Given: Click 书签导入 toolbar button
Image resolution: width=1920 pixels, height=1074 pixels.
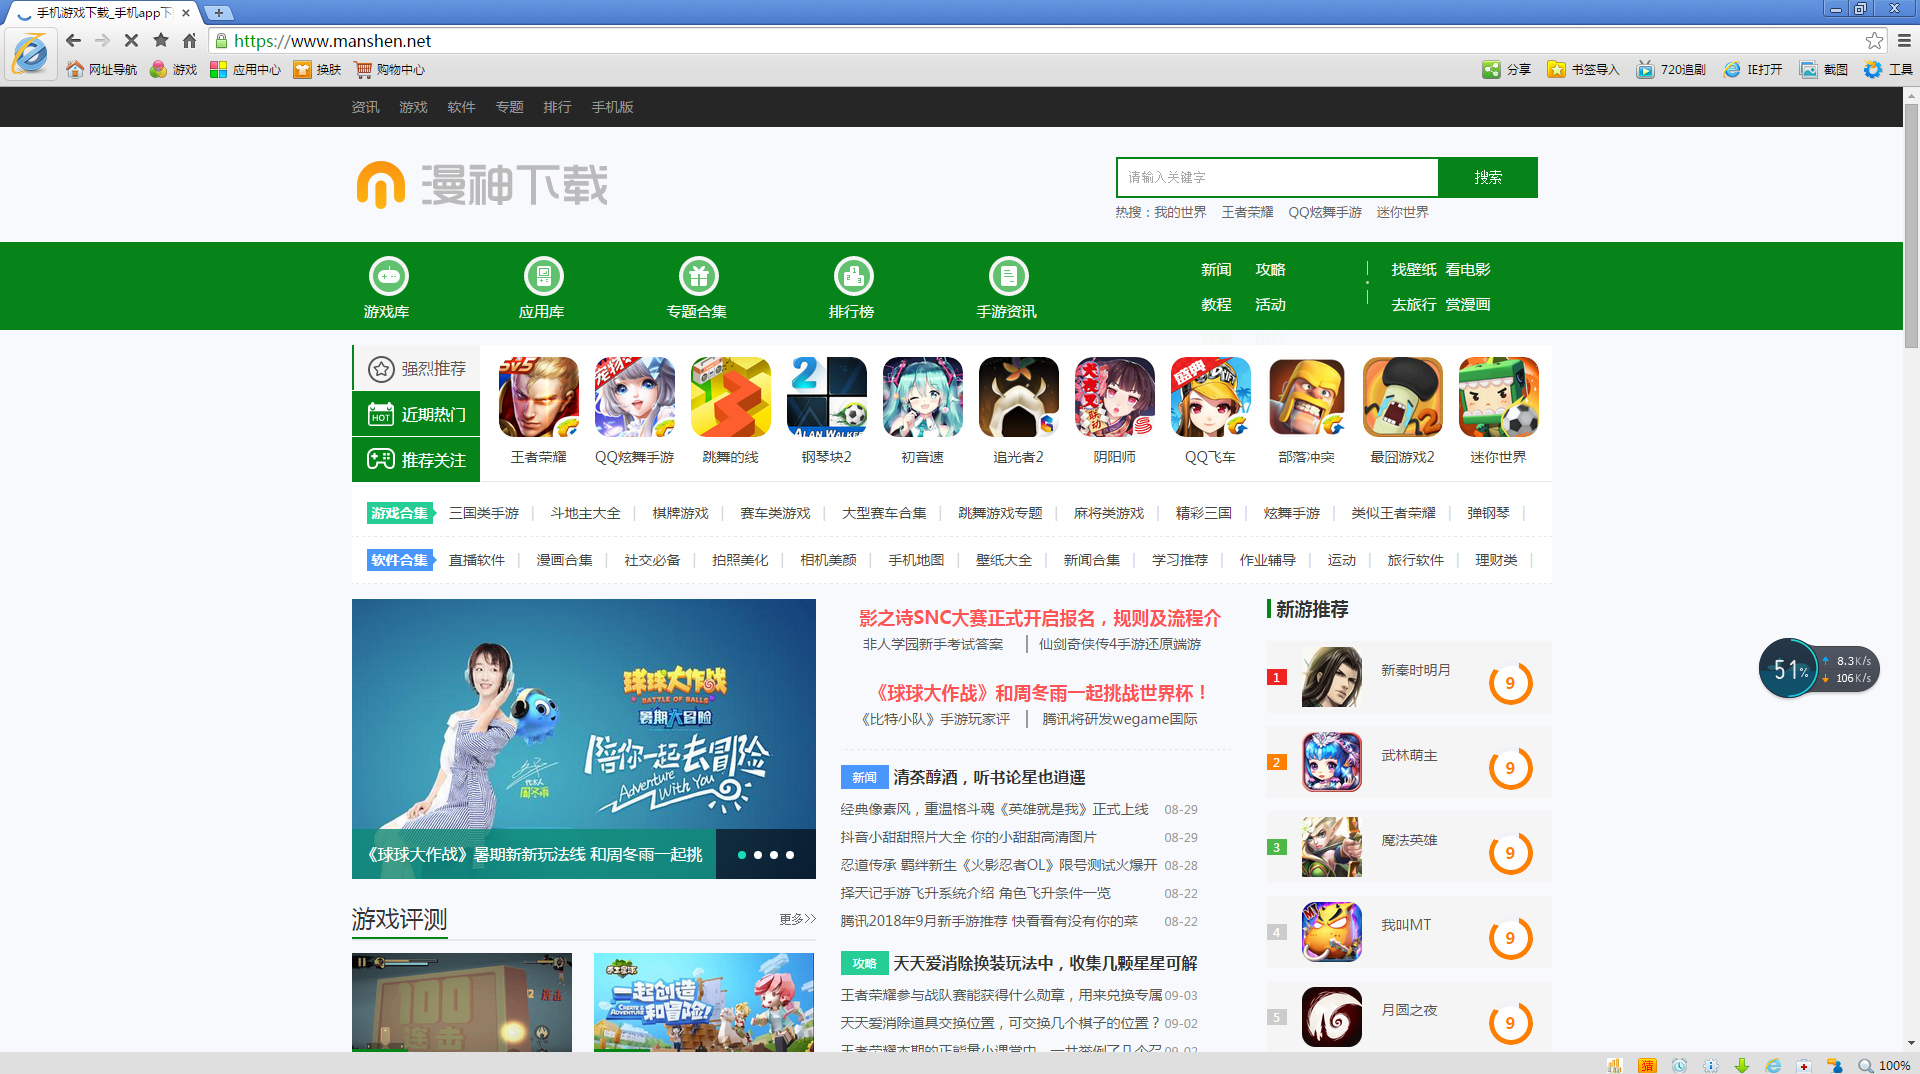Looking at the screenshot, I should click(x=1583, y=69).
